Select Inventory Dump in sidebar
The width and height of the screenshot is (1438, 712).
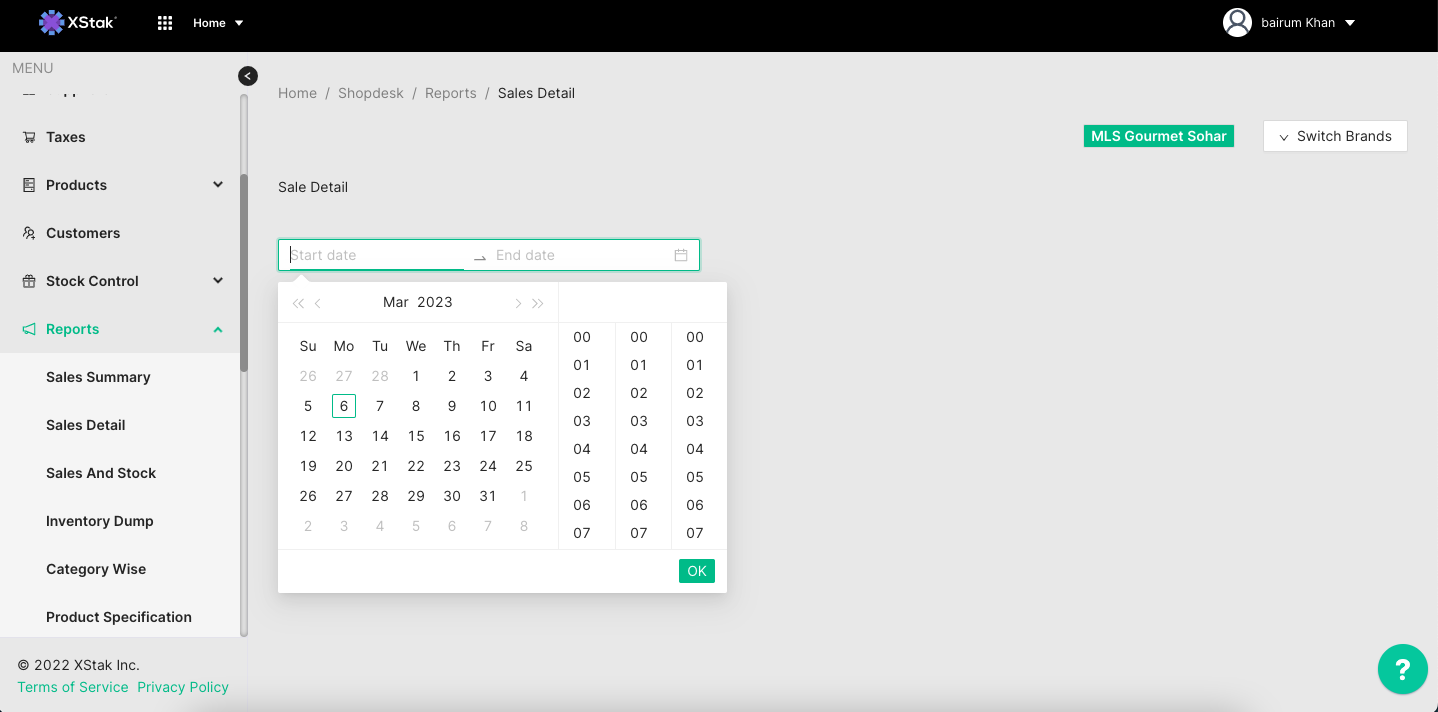100,521
